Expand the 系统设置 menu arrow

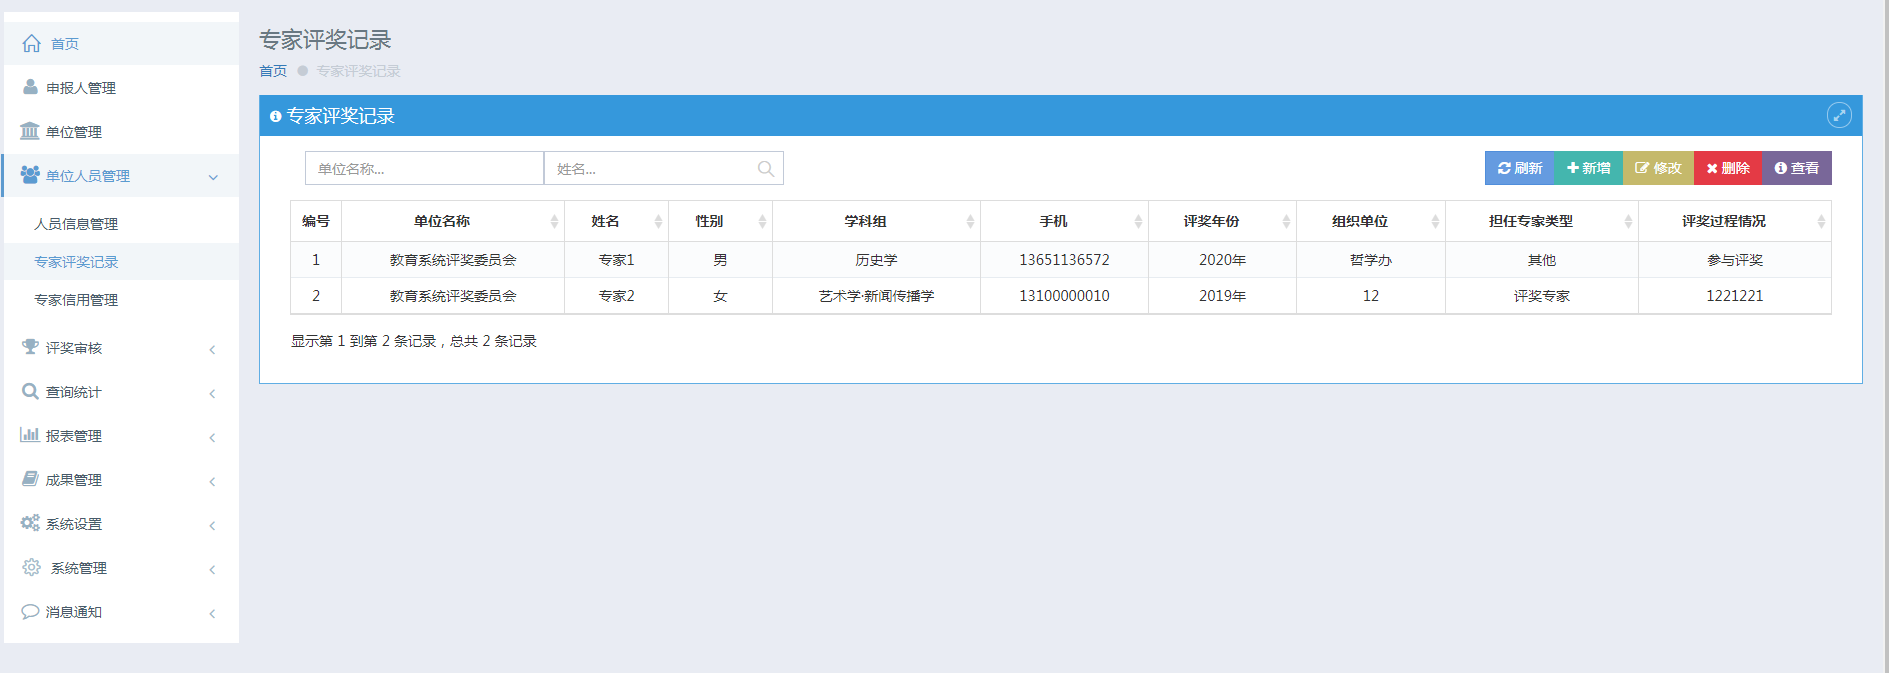click(212, 525)
